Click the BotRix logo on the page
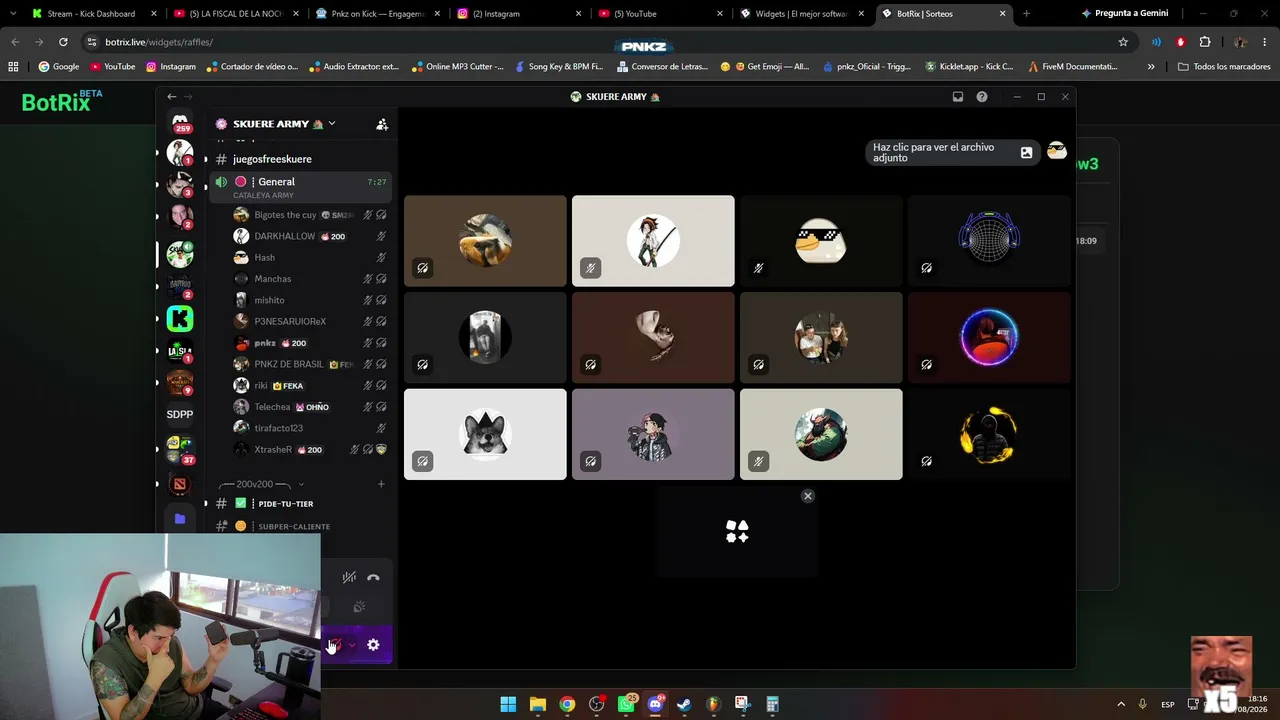The image size is (1280, 720). [x=62, y=101]
